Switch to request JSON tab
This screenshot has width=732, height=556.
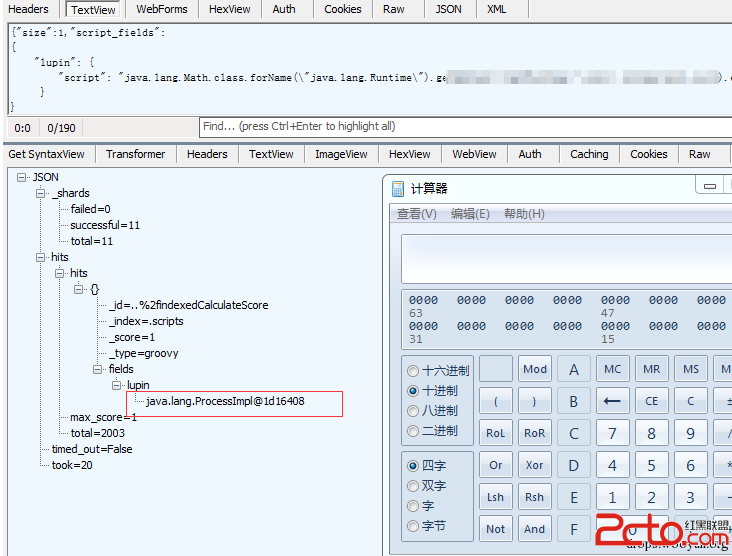click(449, 9)
